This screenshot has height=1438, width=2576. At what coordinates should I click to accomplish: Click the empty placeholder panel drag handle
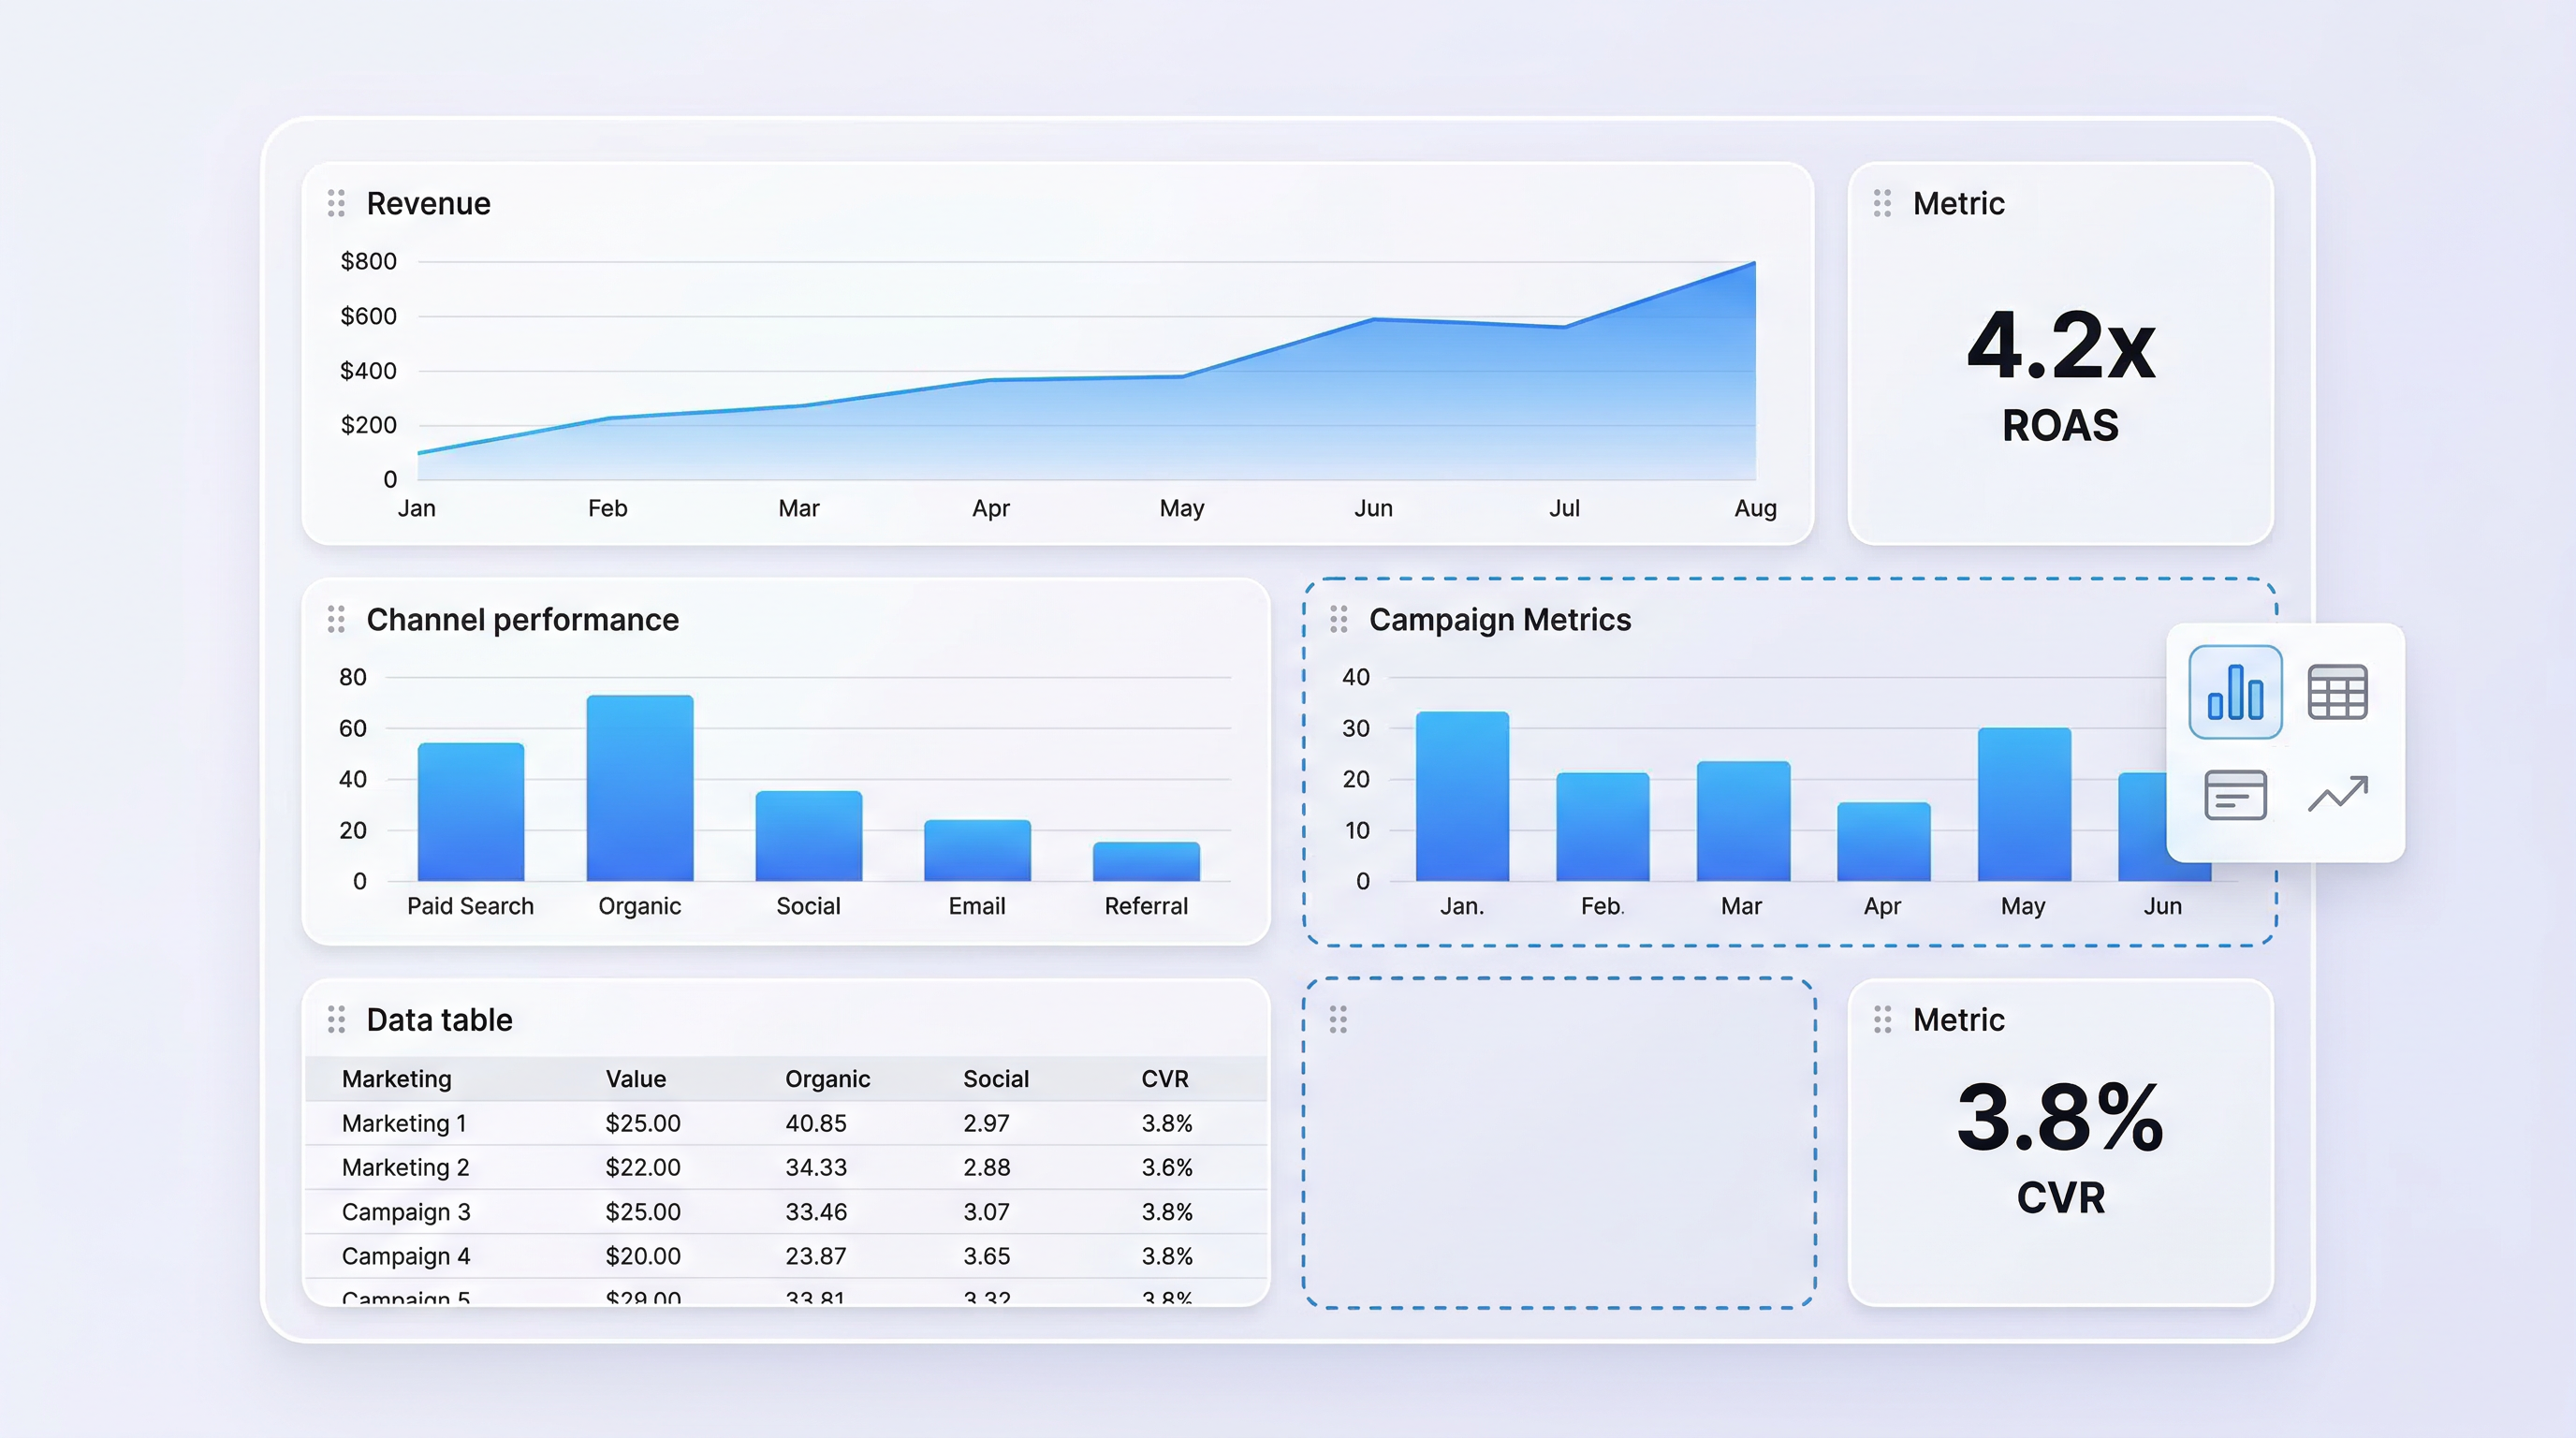tap(1338, 1020)
